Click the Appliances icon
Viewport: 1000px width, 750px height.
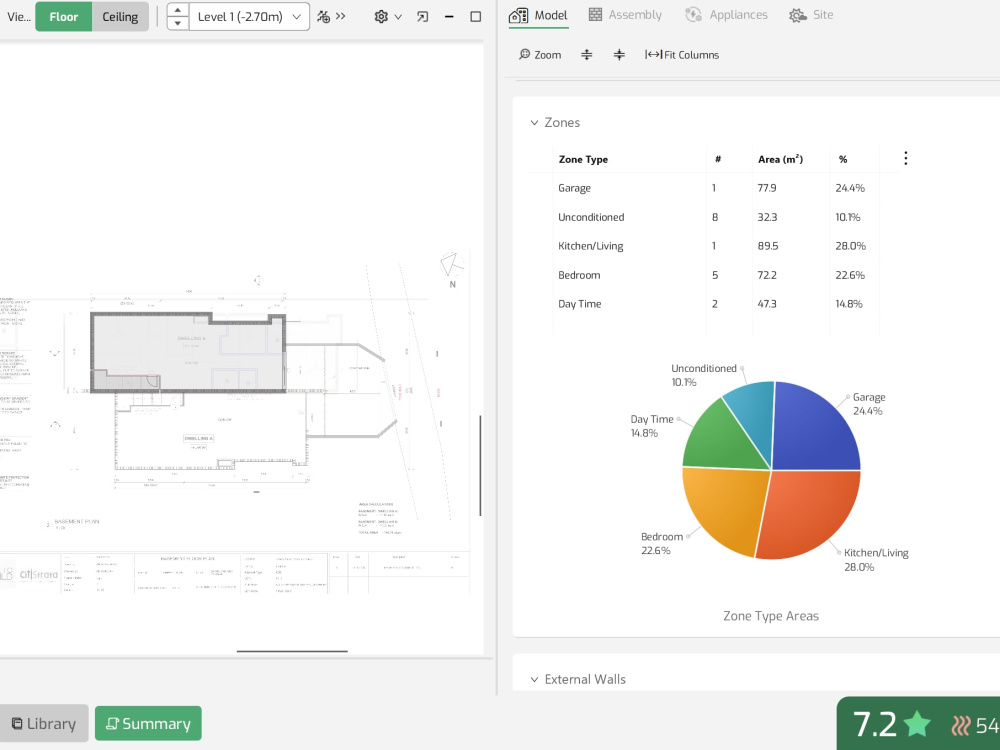693,15
